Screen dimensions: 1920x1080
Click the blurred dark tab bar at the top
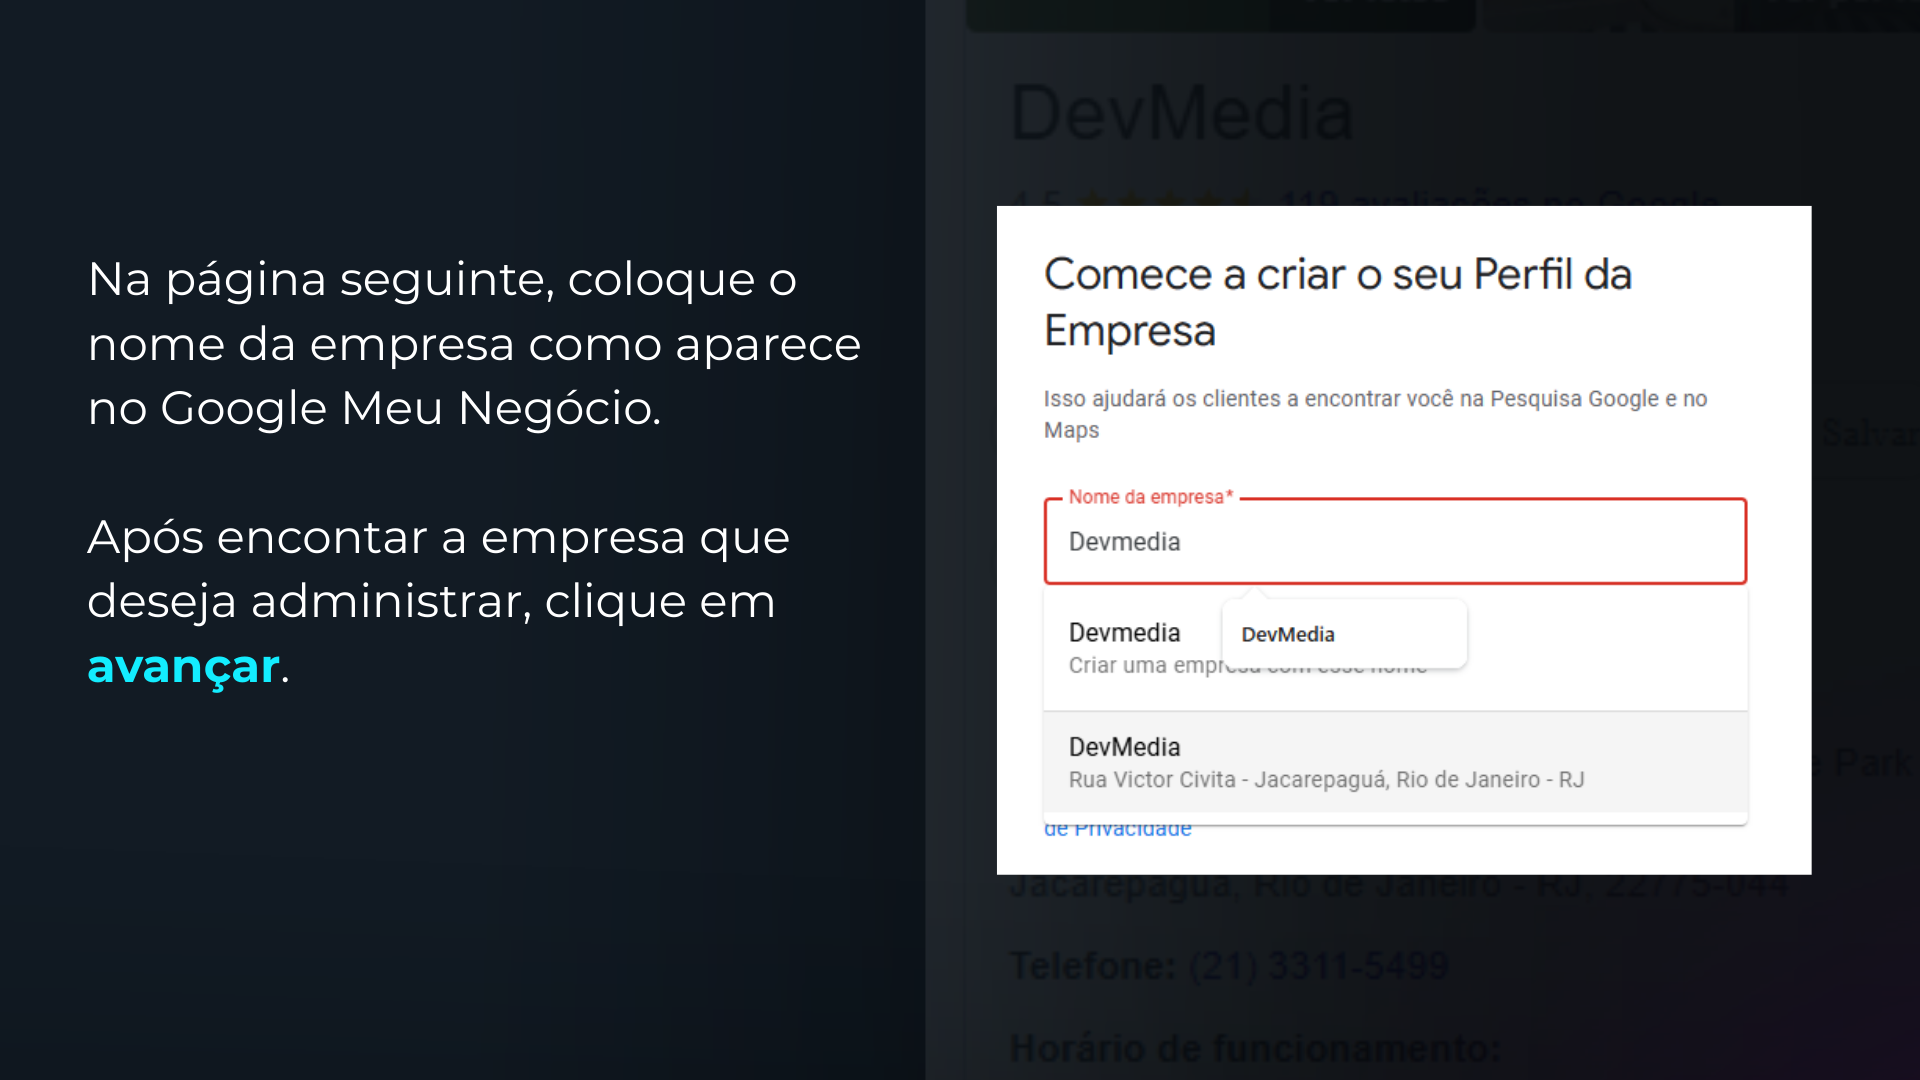(x=1220, y=15)
